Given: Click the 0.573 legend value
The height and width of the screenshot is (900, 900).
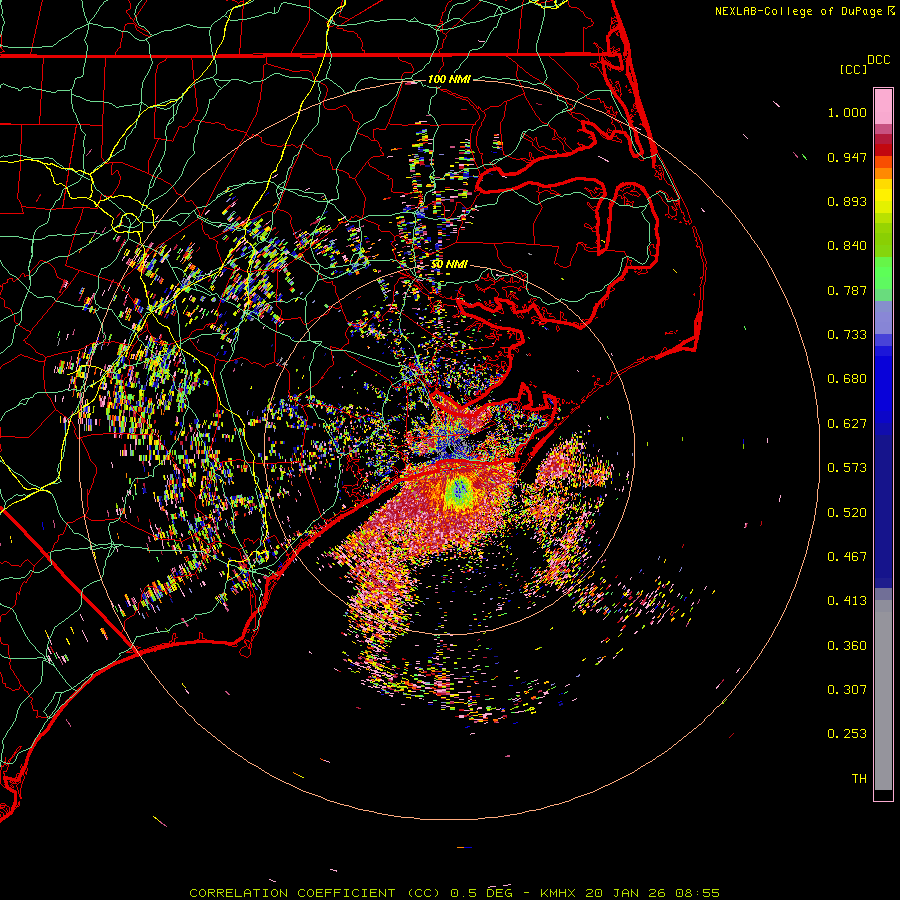Looking at the screenshot, I should (847, 468).
